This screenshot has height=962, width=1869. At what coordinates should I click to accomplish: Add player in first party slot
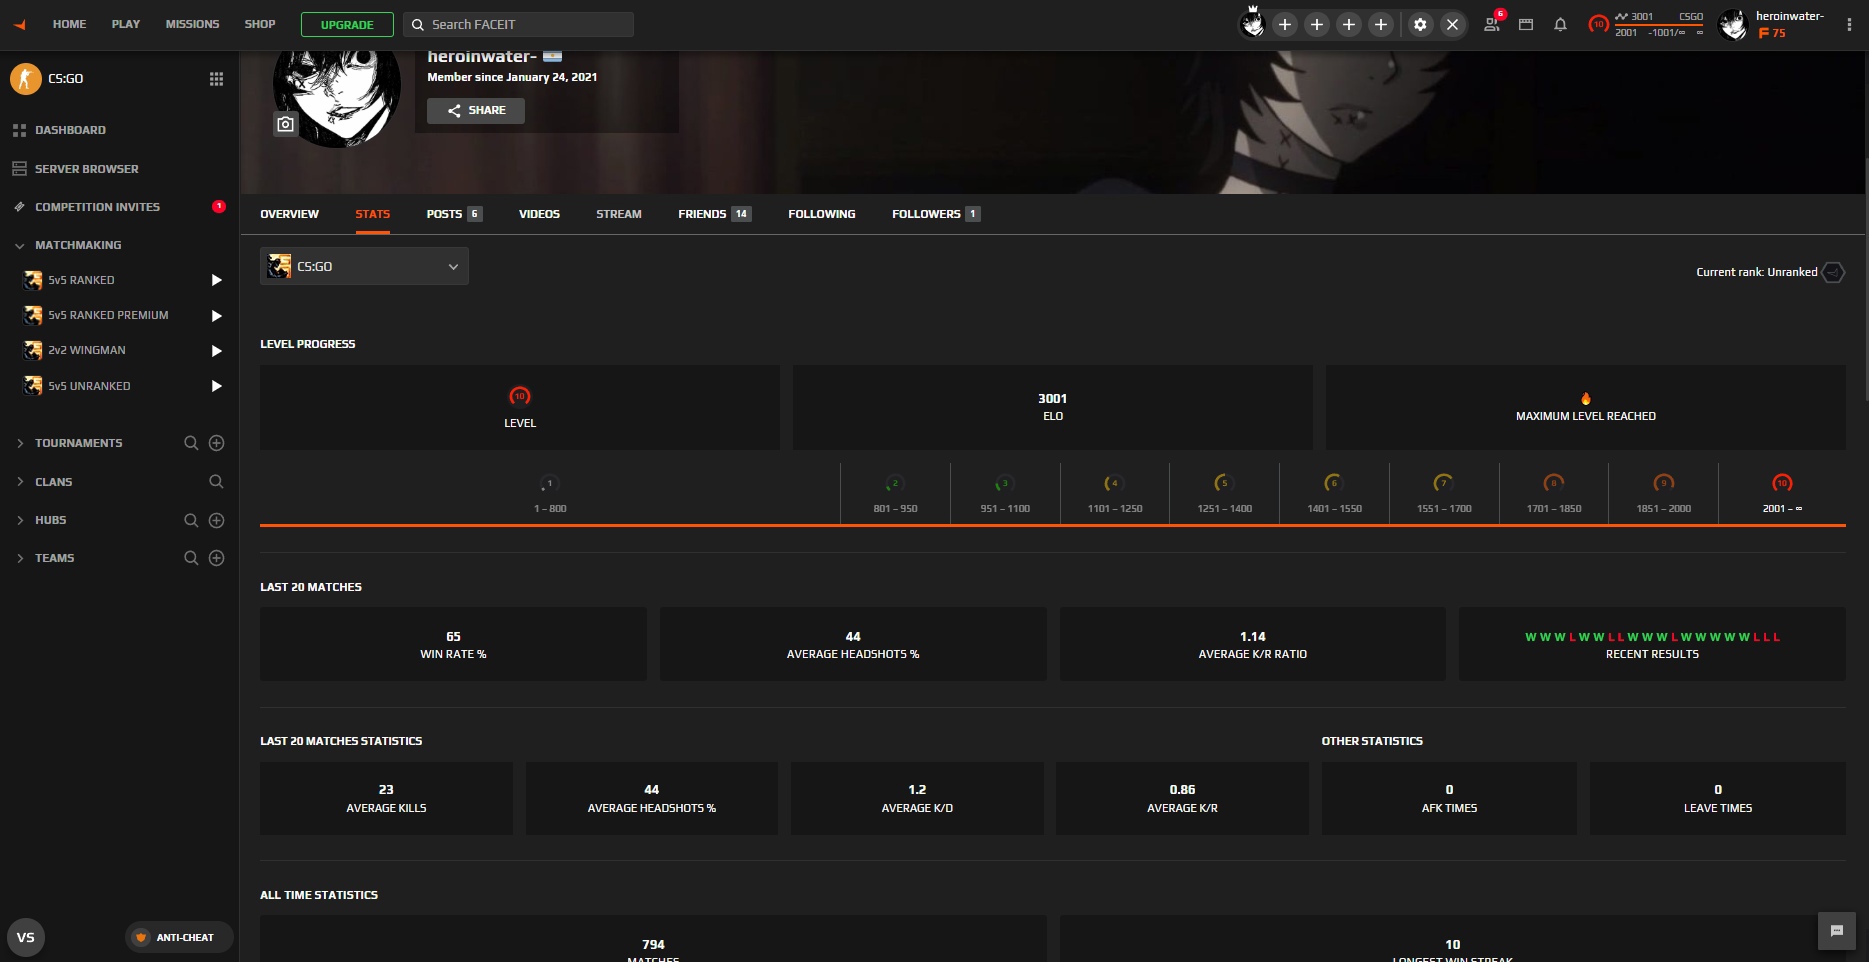(1285, 25)
